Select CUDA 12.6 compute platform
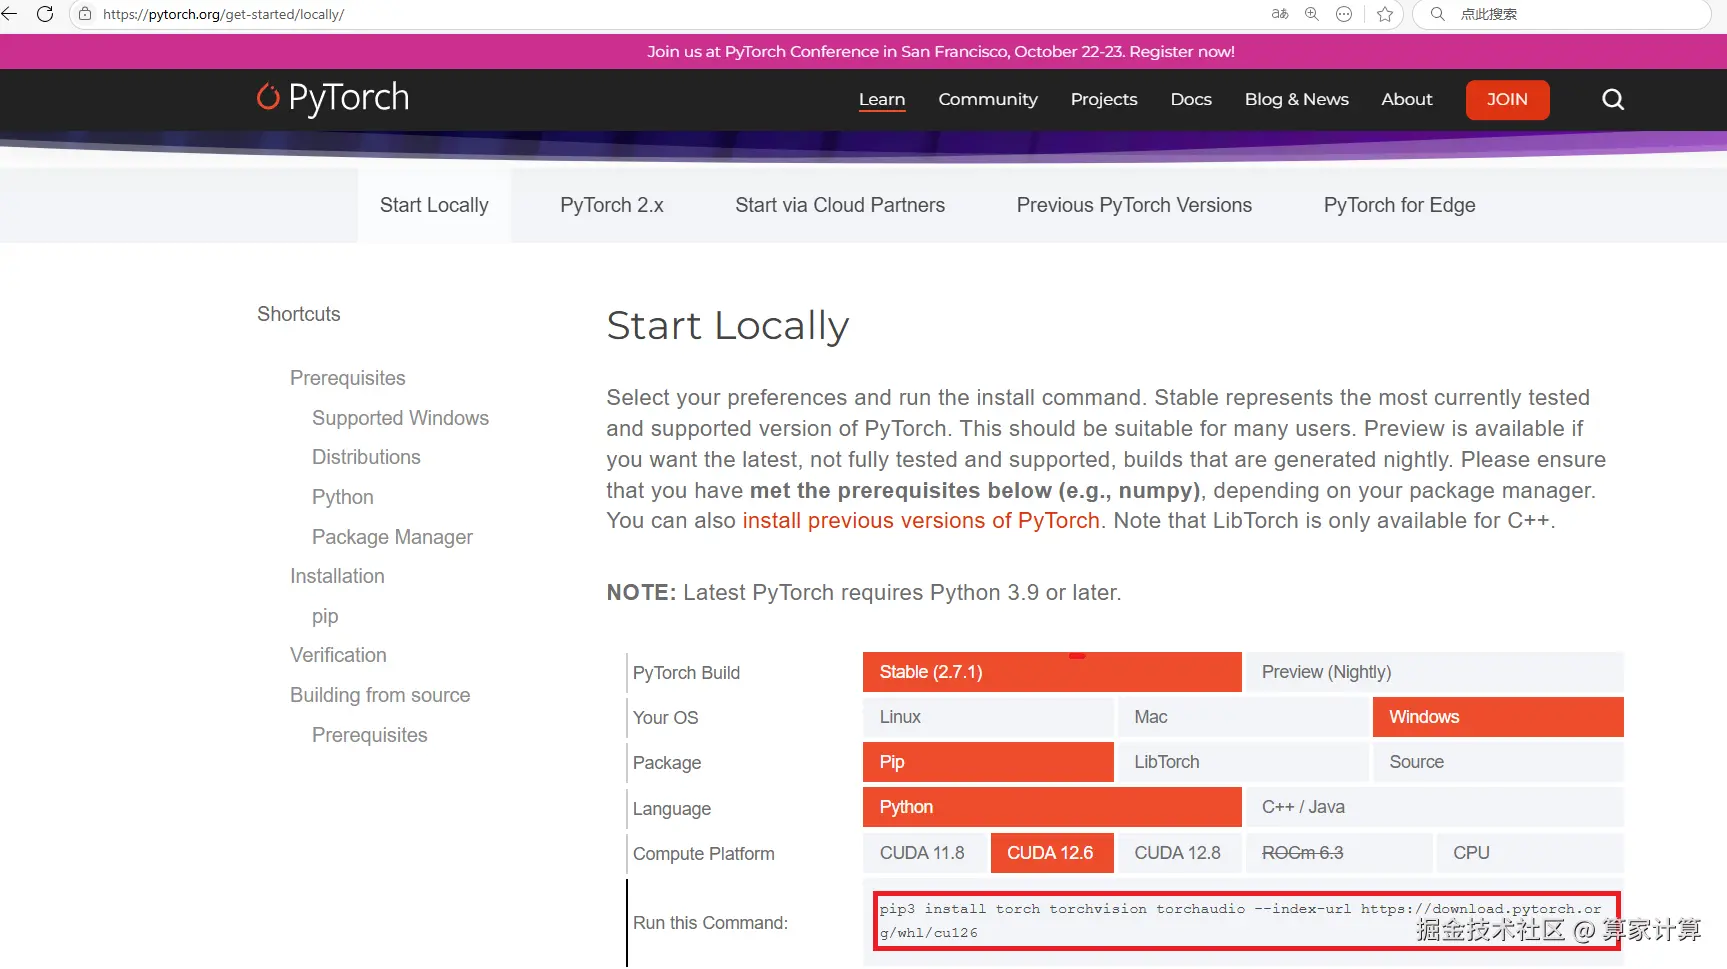The width and height of the screenshot is (1727, 969). tap(1051, 853)
